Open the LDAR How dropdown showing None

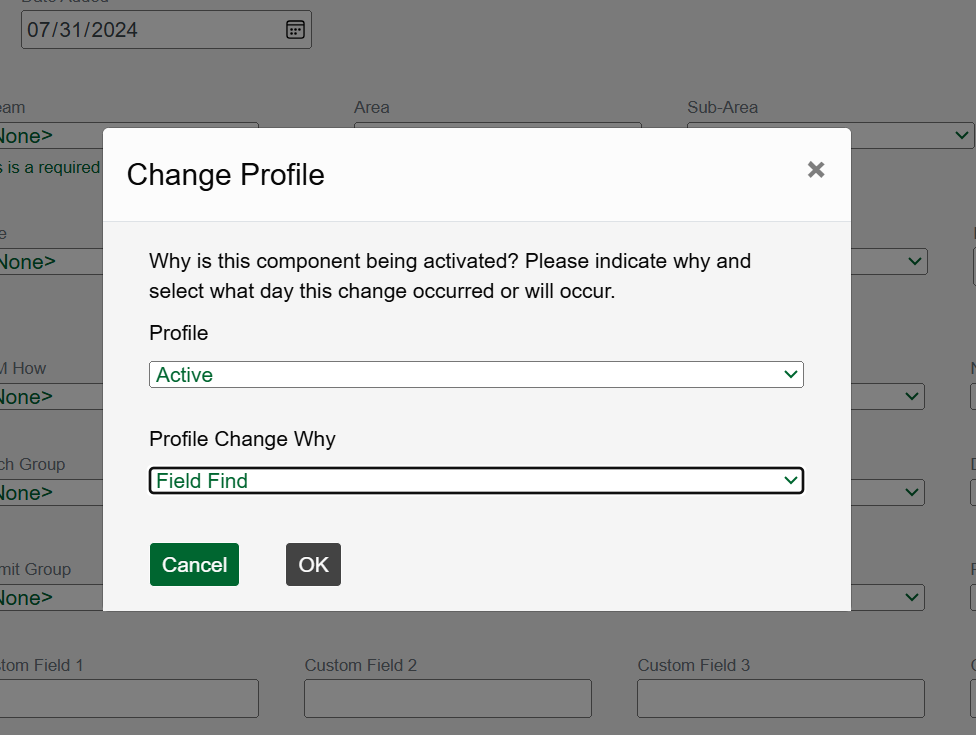pos(51,396)
